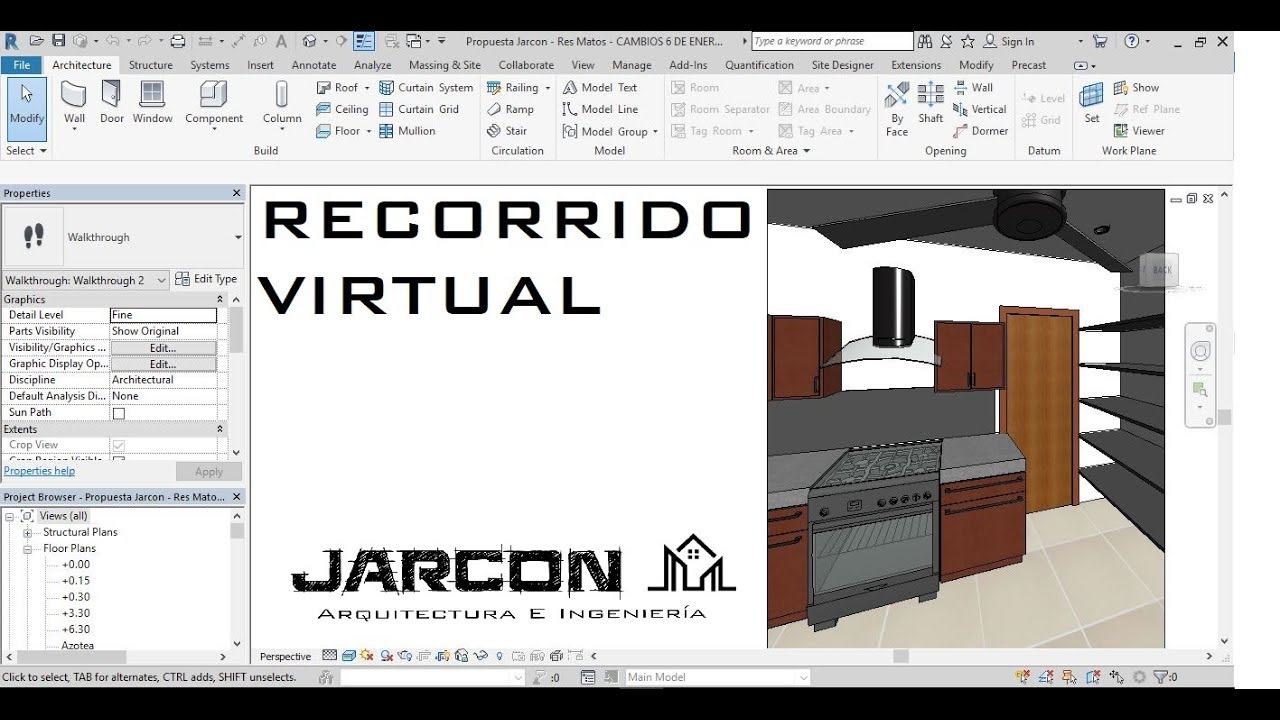1280x720 pixels.
Task: Select the Vertical opening tool
Action: (x=979, y=109)
